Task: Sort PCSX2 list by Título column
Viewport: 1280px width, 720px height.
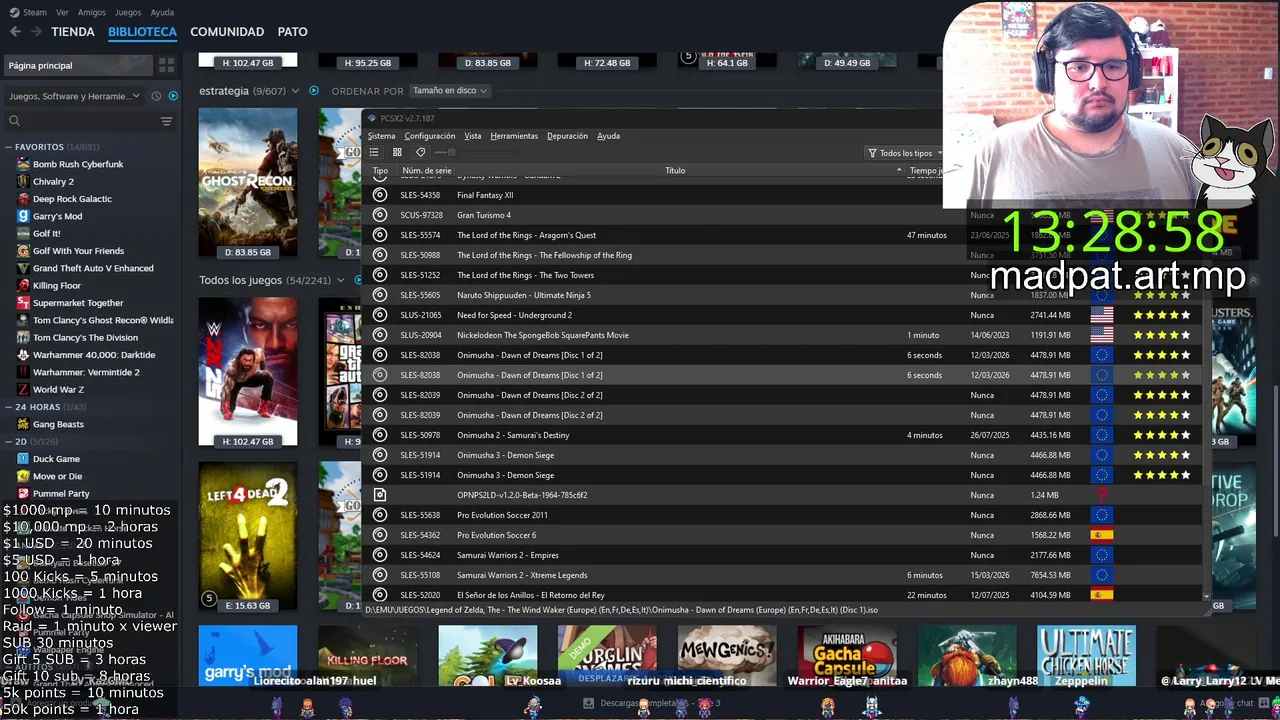Action: 675,171
